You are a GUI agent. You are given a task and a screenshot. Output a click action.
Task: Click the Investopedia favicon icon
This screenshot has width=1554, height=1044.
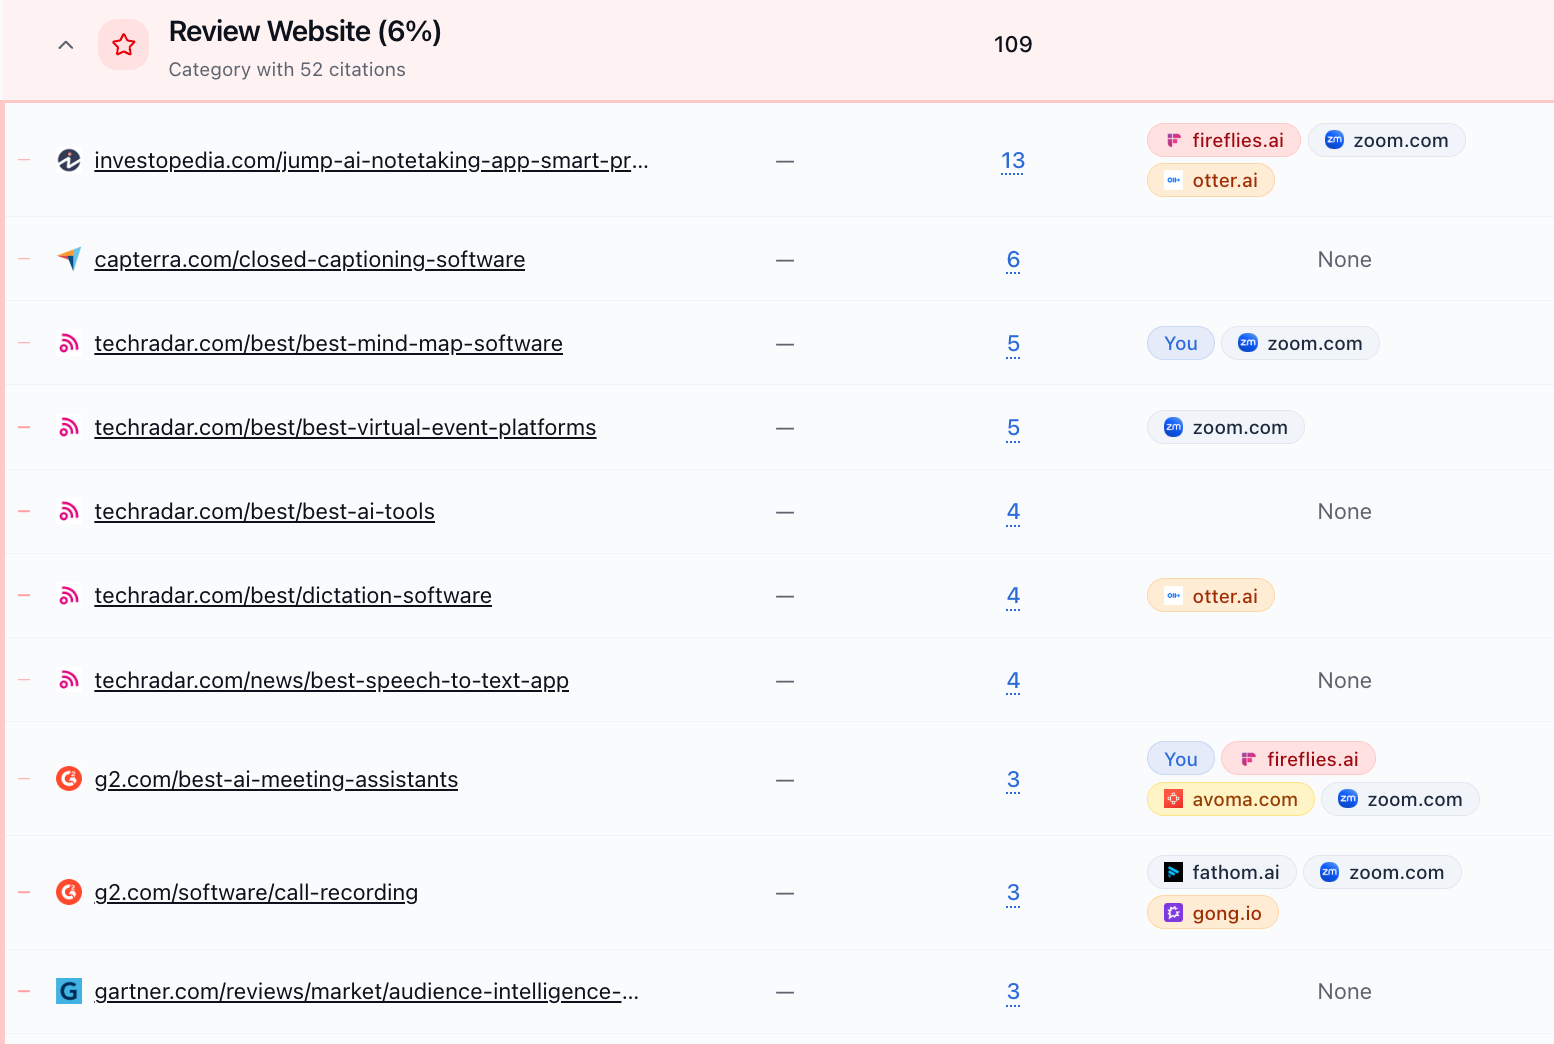click(69, 160)
